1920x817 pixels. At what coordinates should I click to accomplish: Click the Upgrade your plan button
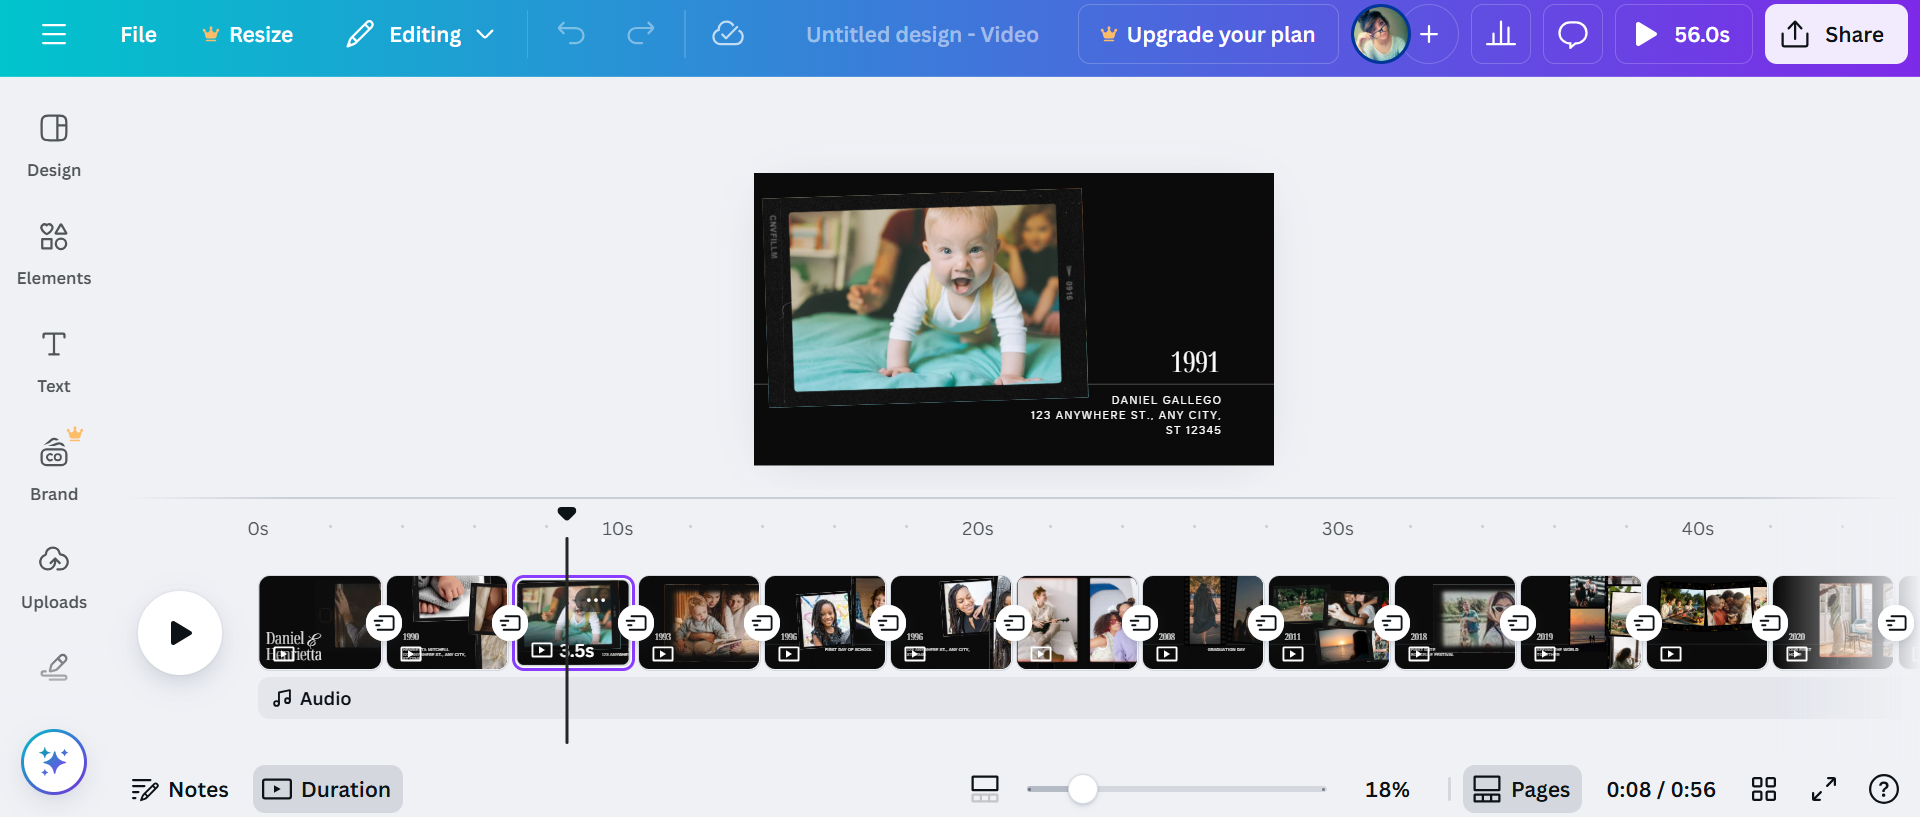point(1208,35)
